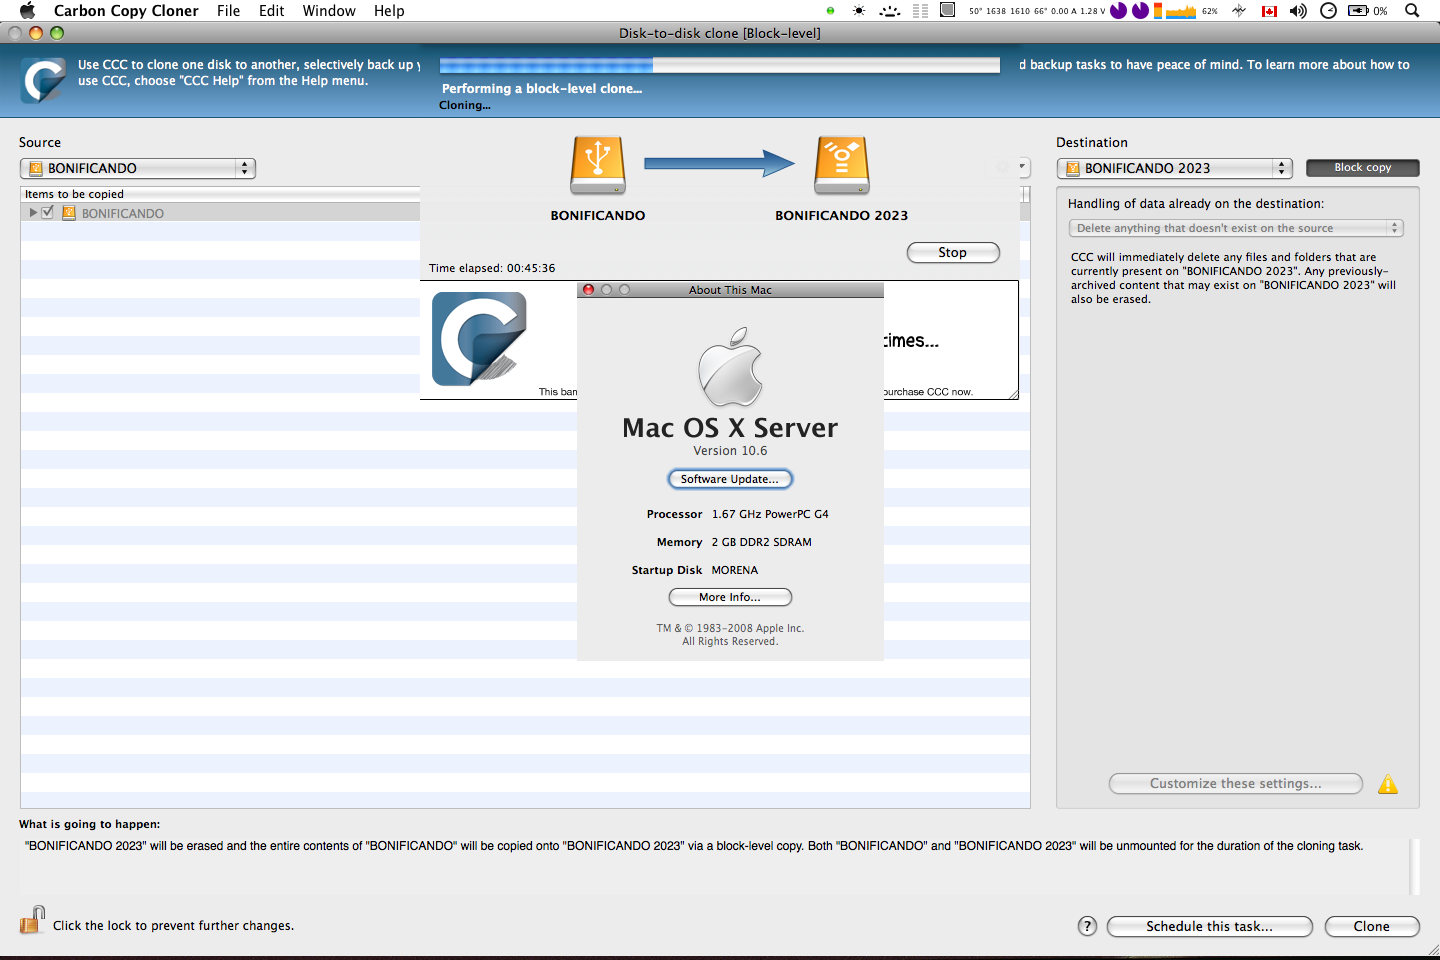Click the Block copy badge
The width and height of the screenshot is (1440, 960).
click(x=1363, y=168)
